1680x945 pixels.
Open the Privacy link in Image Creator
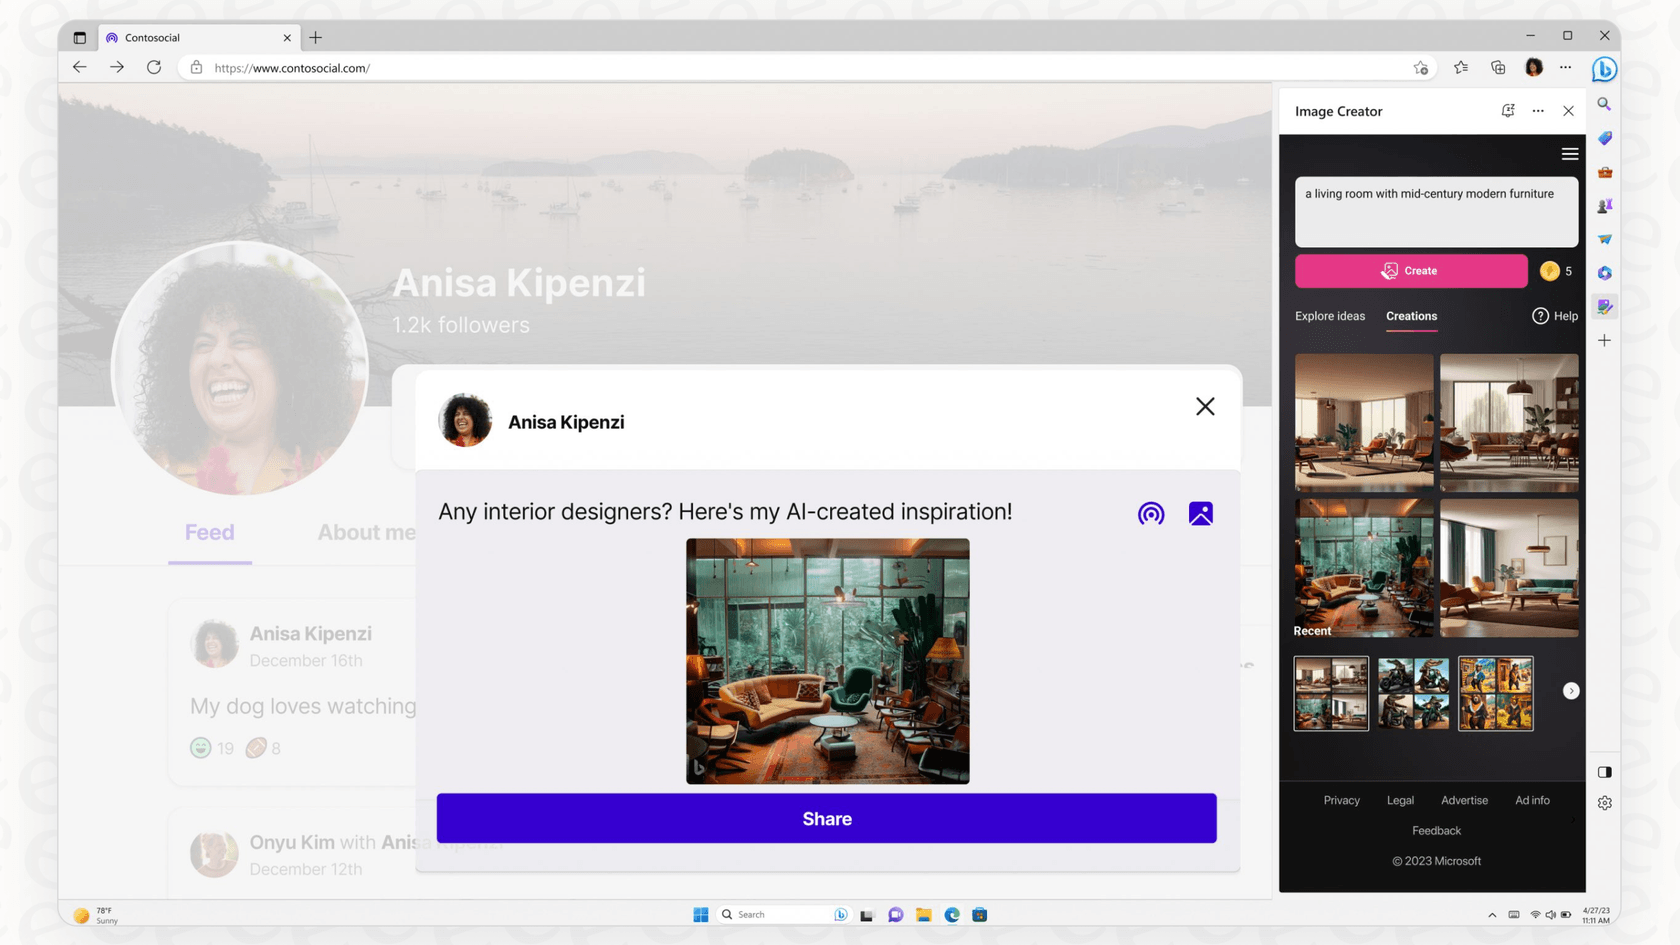pyautogui.click(x=1341, y=800)
